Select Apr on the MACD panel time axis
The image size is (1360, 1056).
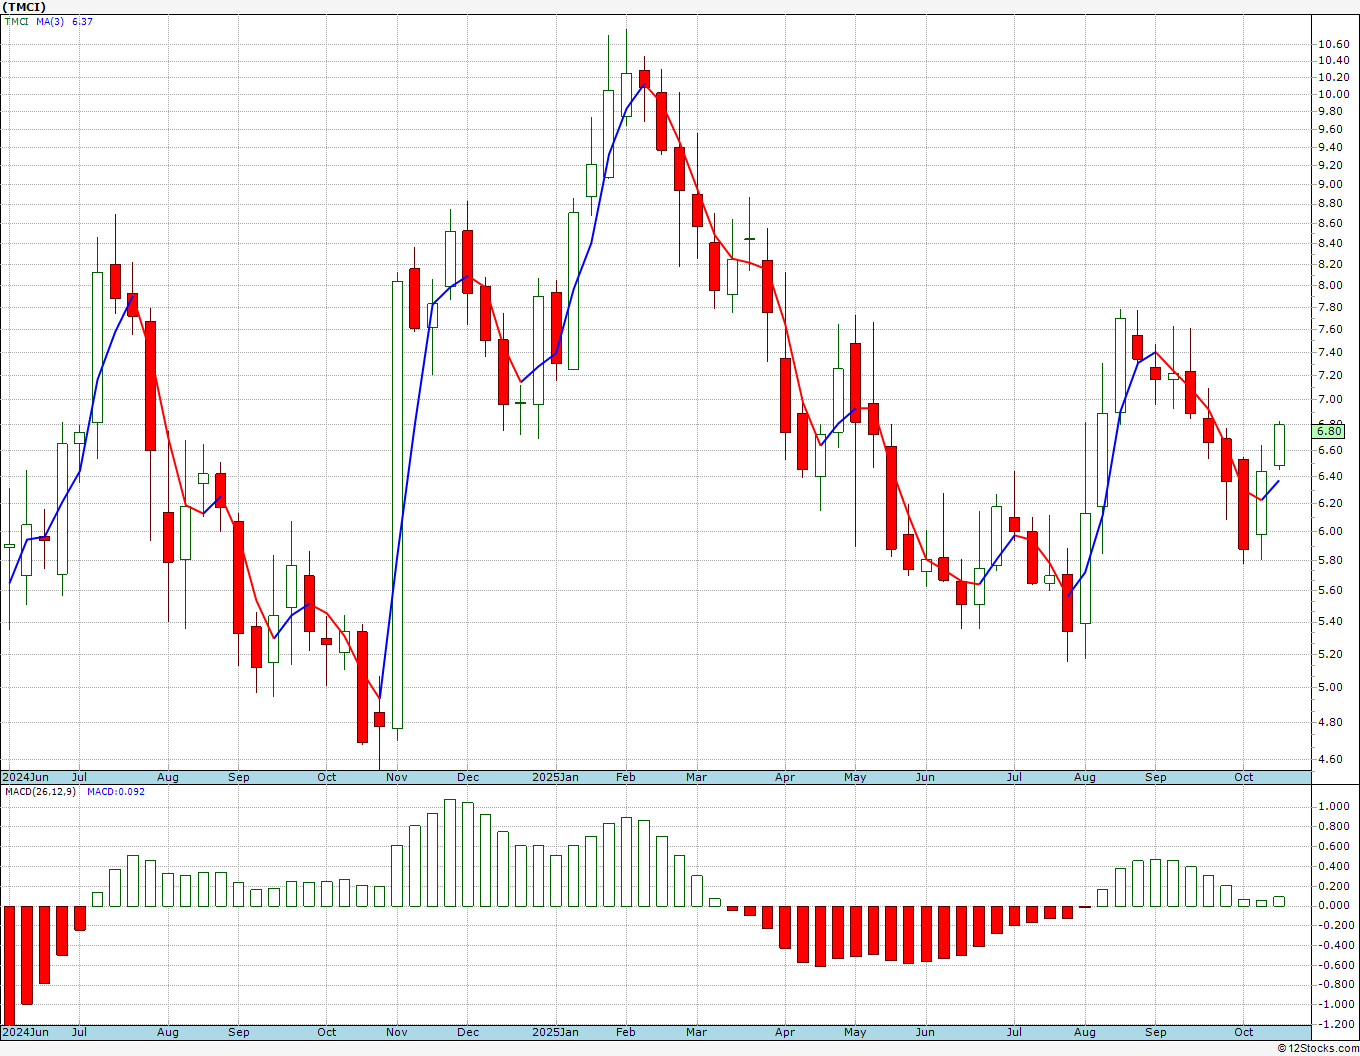785,1032
